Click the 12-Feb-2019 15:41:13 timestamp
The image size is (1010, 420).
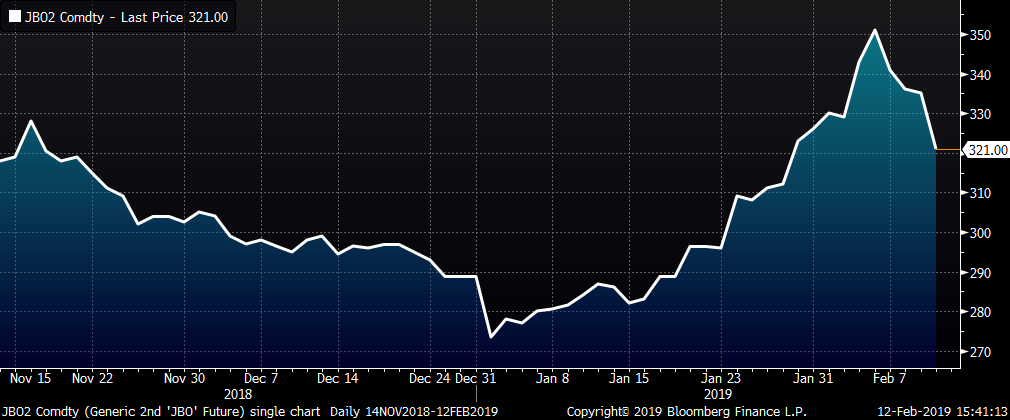(x=942, y=411)
